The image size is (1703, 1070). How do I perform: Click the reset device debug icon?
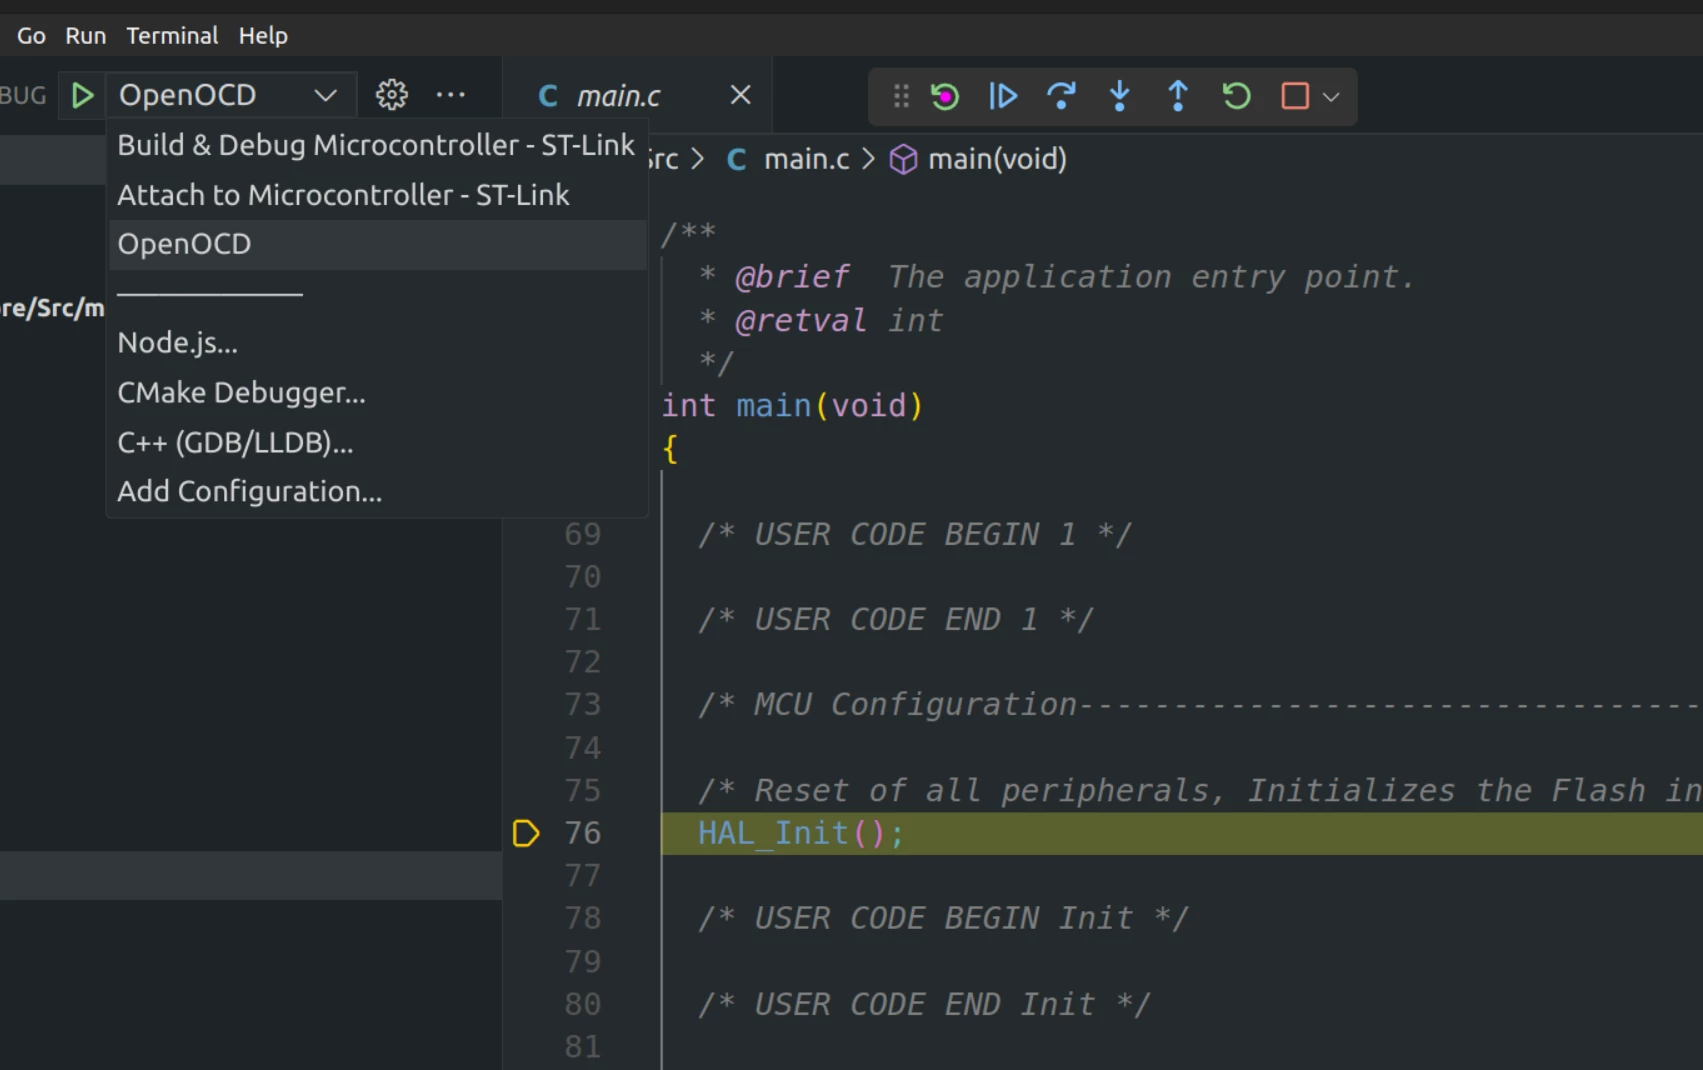pos(944,96)
